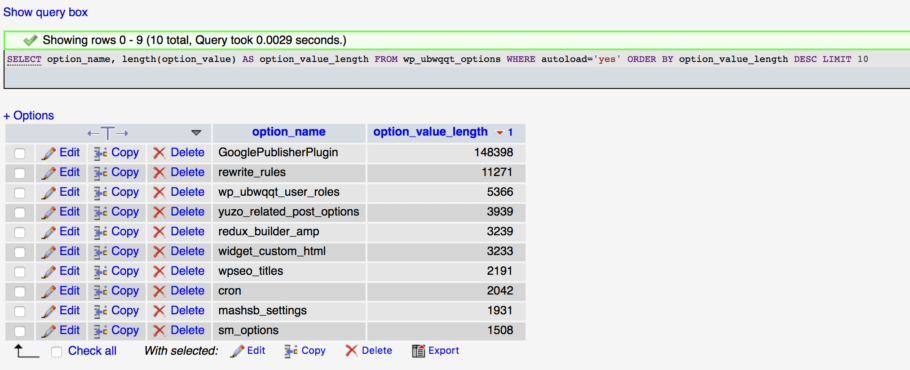Click the Delete X icon for wp_ubwqqt_user_roles
Viewport: 910px width, 370px height.
tap(159, 193)
